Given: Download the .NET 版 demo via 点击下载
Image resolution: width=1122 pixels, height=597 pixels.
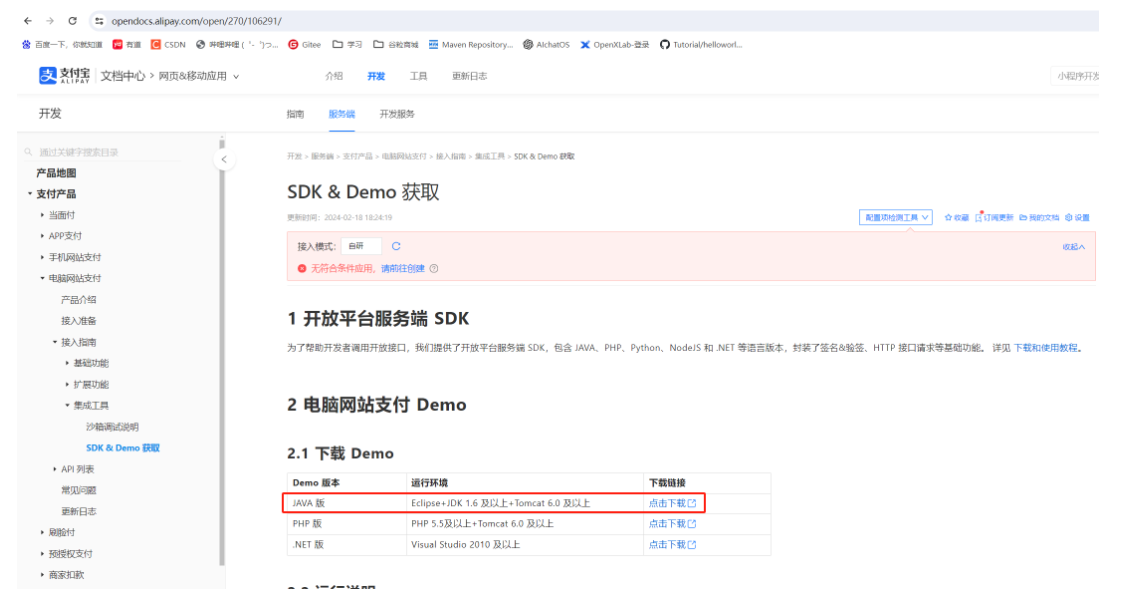Looking at the screenshot, I should pos(672,545).
